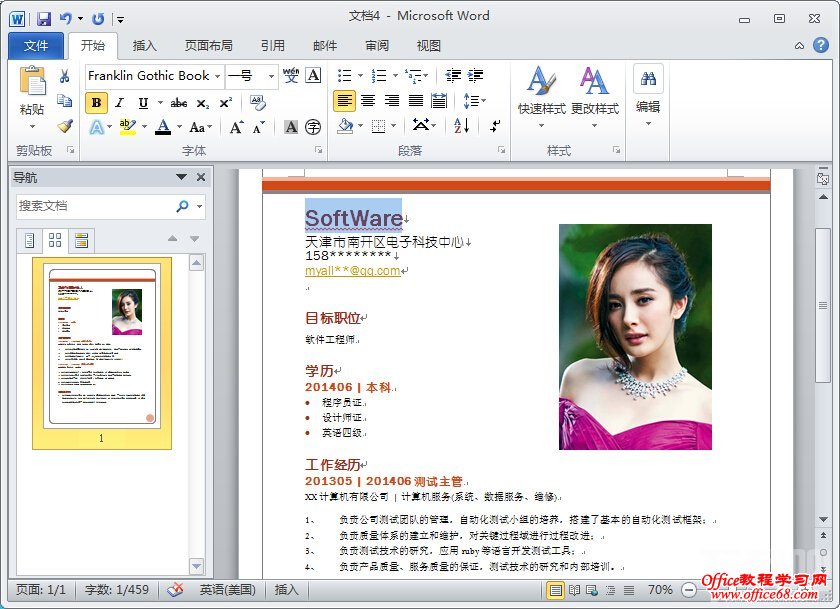
Task: Toggle Bold formatting button
Action: pyautogui.click(x=96, y=102)
